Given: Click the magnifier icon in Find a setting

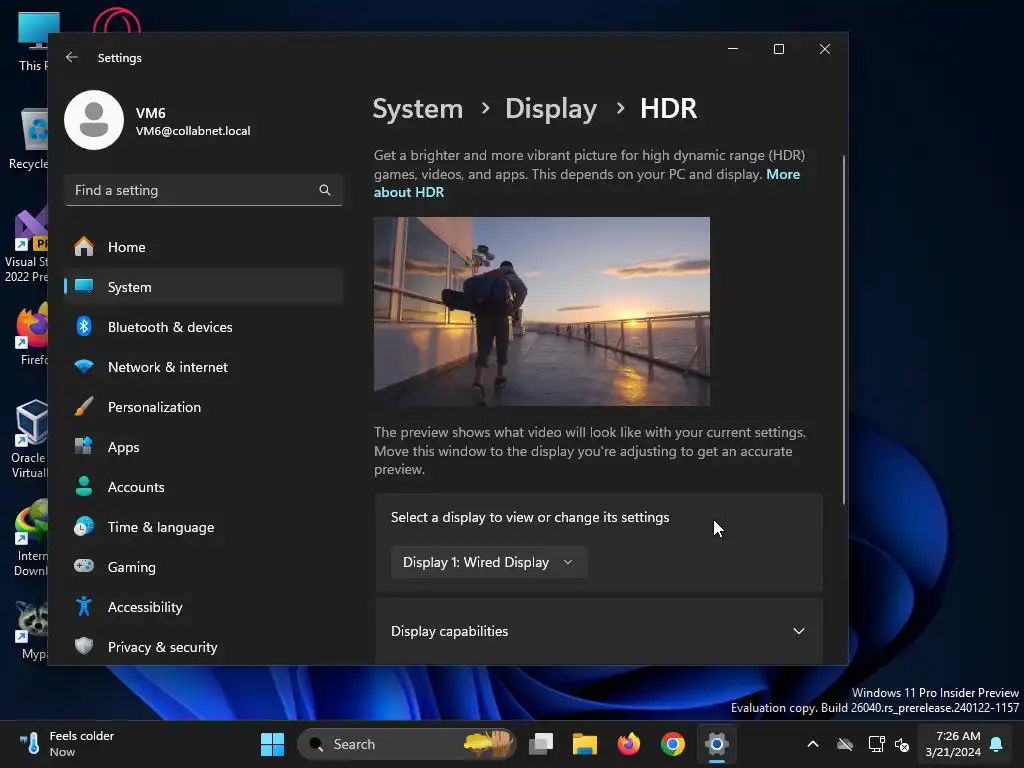Looking at the screenshot, I should coord(325,190).
